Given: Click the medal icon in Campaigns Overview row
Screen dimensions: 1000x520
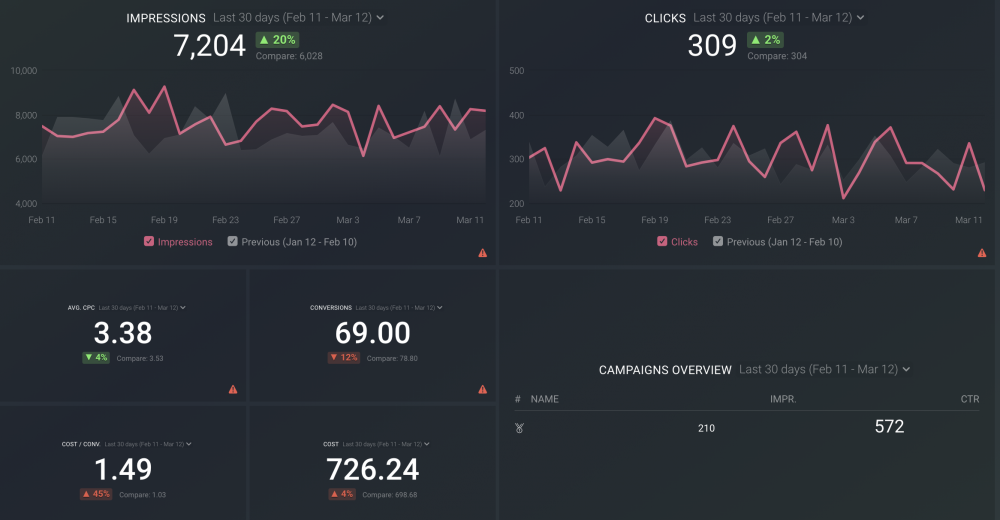Looking at the screenshot, I should pos(519,428).
